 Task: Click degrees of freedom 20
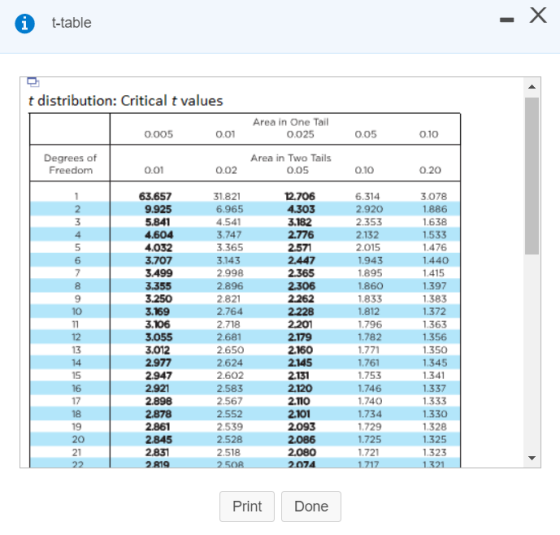click(78, 440)
